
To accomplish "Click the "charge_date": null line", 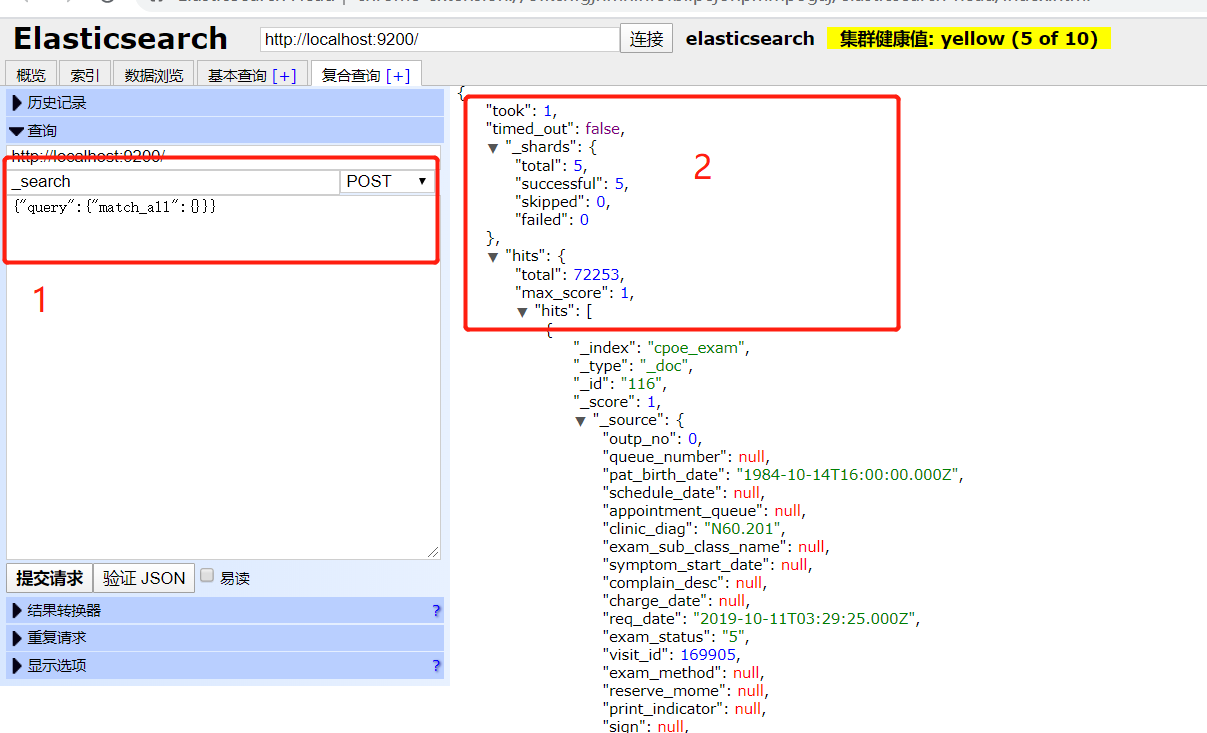I will click(677, 601).
